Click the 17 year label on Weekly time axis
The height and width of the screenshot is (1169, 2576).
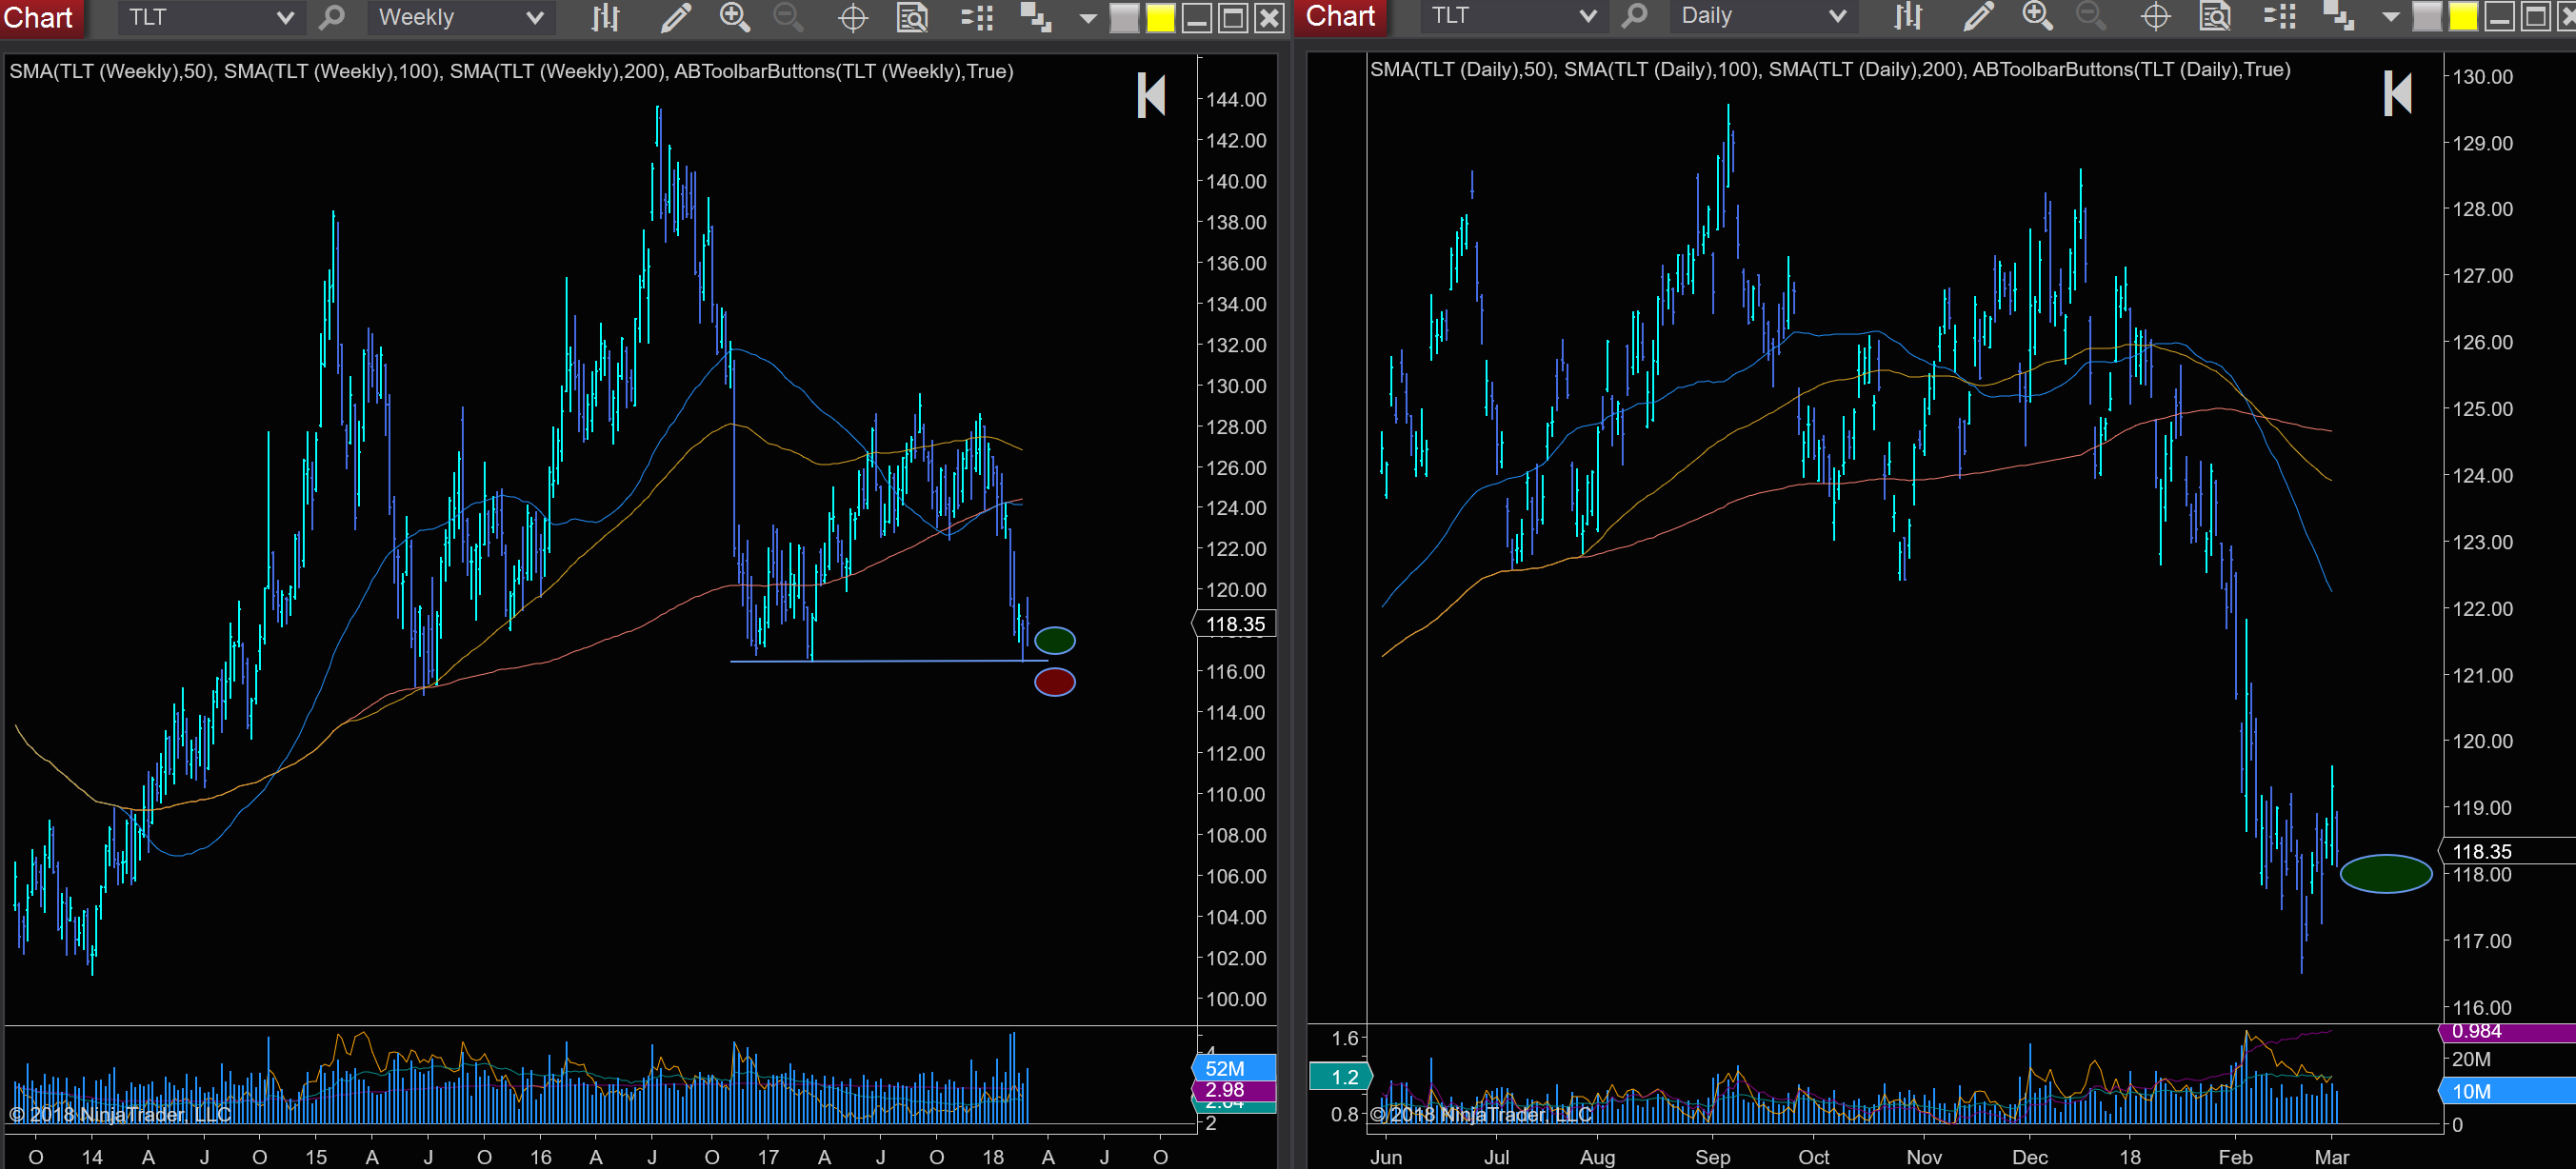point(768,1157)
